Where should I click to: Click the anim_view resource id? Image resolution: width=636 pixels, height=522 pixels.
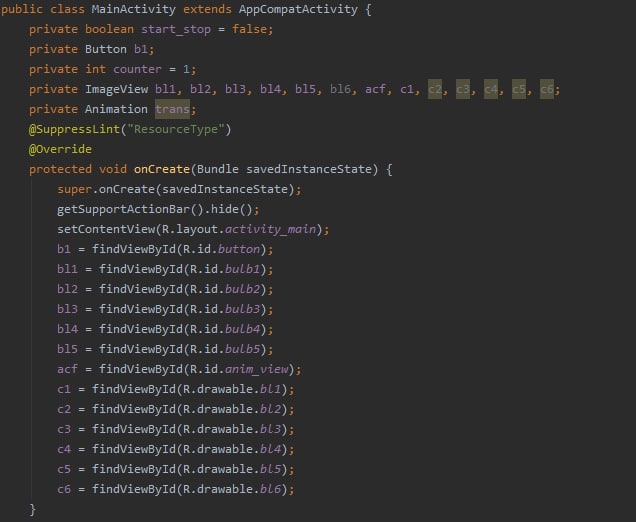(256, 369)
